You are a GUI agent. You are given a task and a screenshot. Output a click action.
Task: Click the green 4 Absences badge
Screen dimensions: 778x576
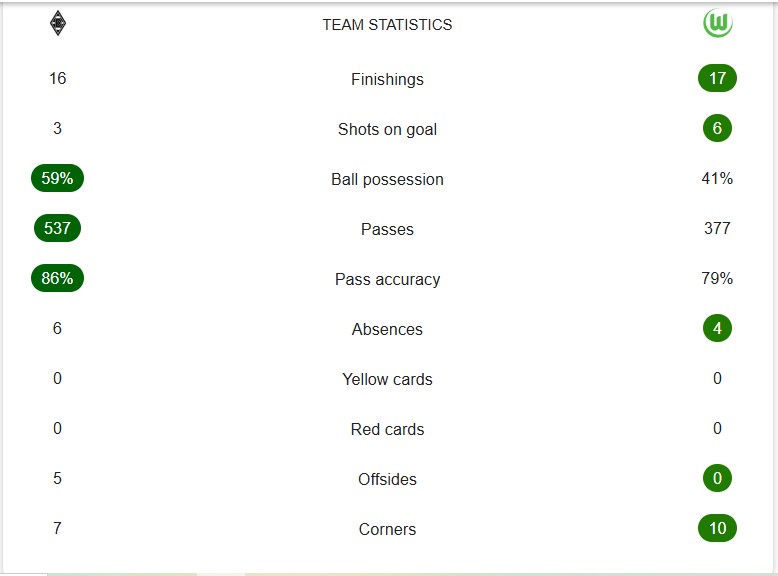tap(717, 328)
